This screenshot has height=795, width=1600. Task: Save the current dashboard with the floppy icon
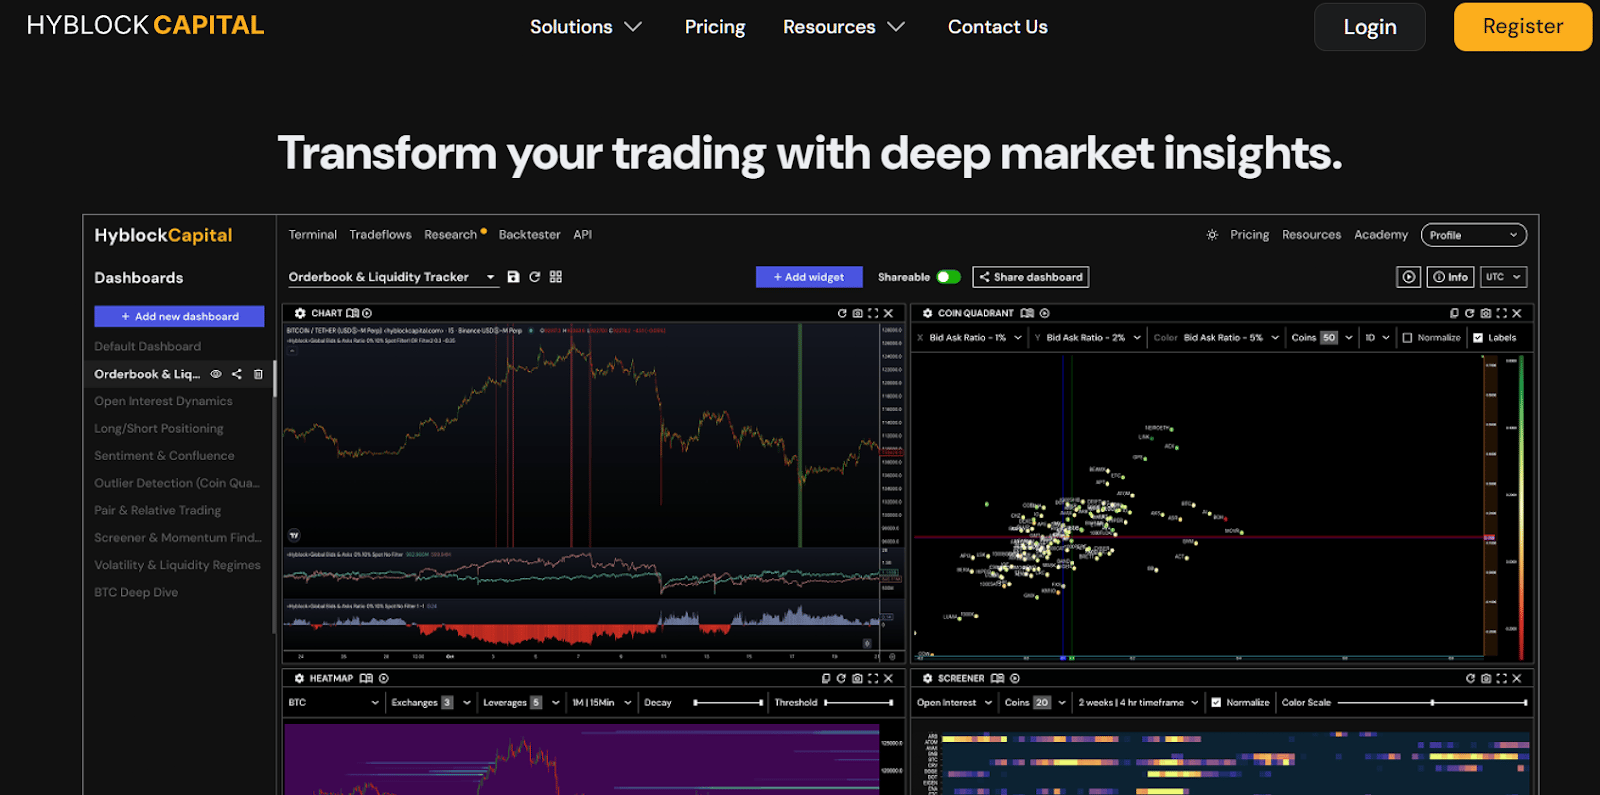click(x=513, y=277)
